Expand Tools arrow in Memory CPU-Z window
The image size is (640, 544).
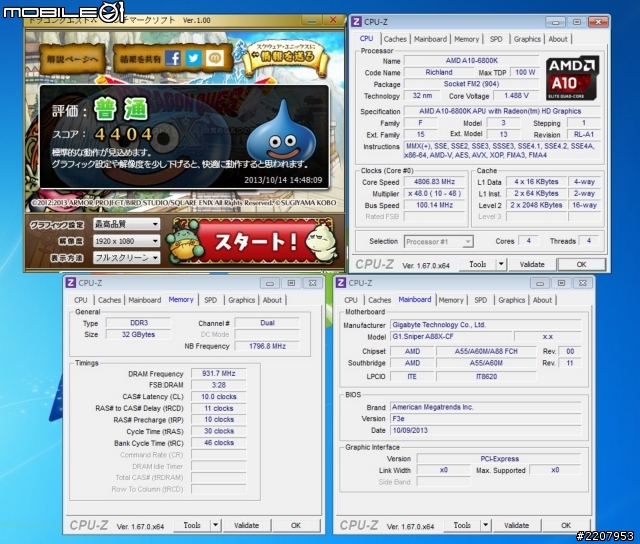[216, 525]
